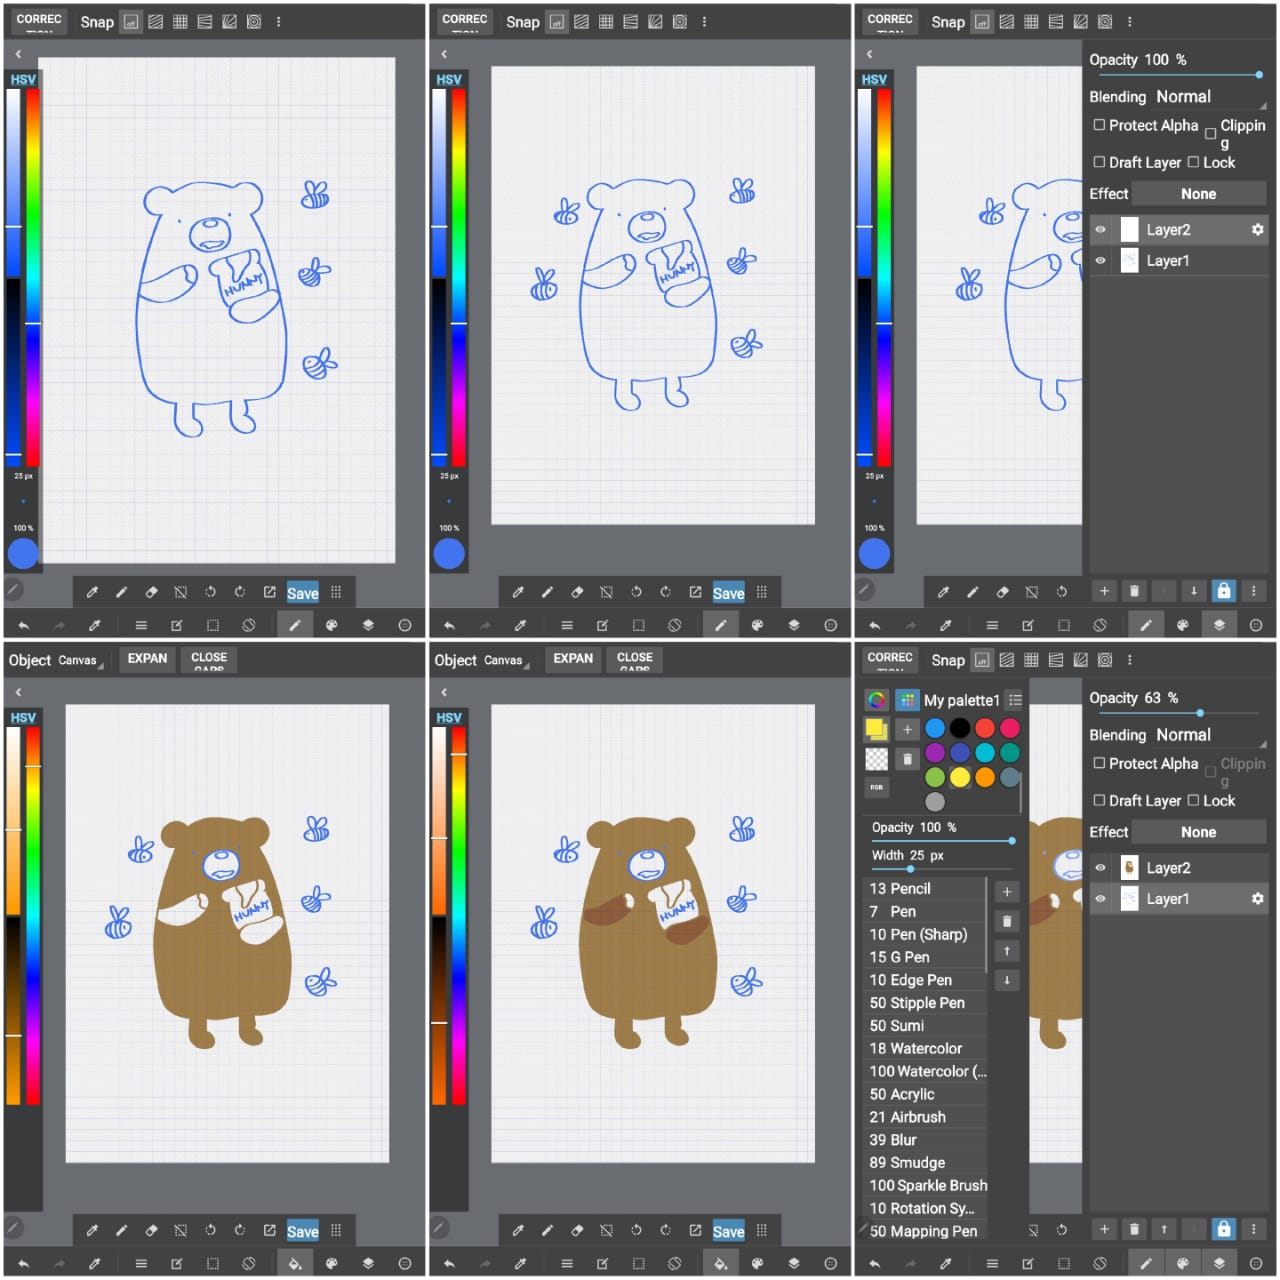
Task: Enable Draft Layer in the Opacity 63 panel
Action: point(1099,800)
